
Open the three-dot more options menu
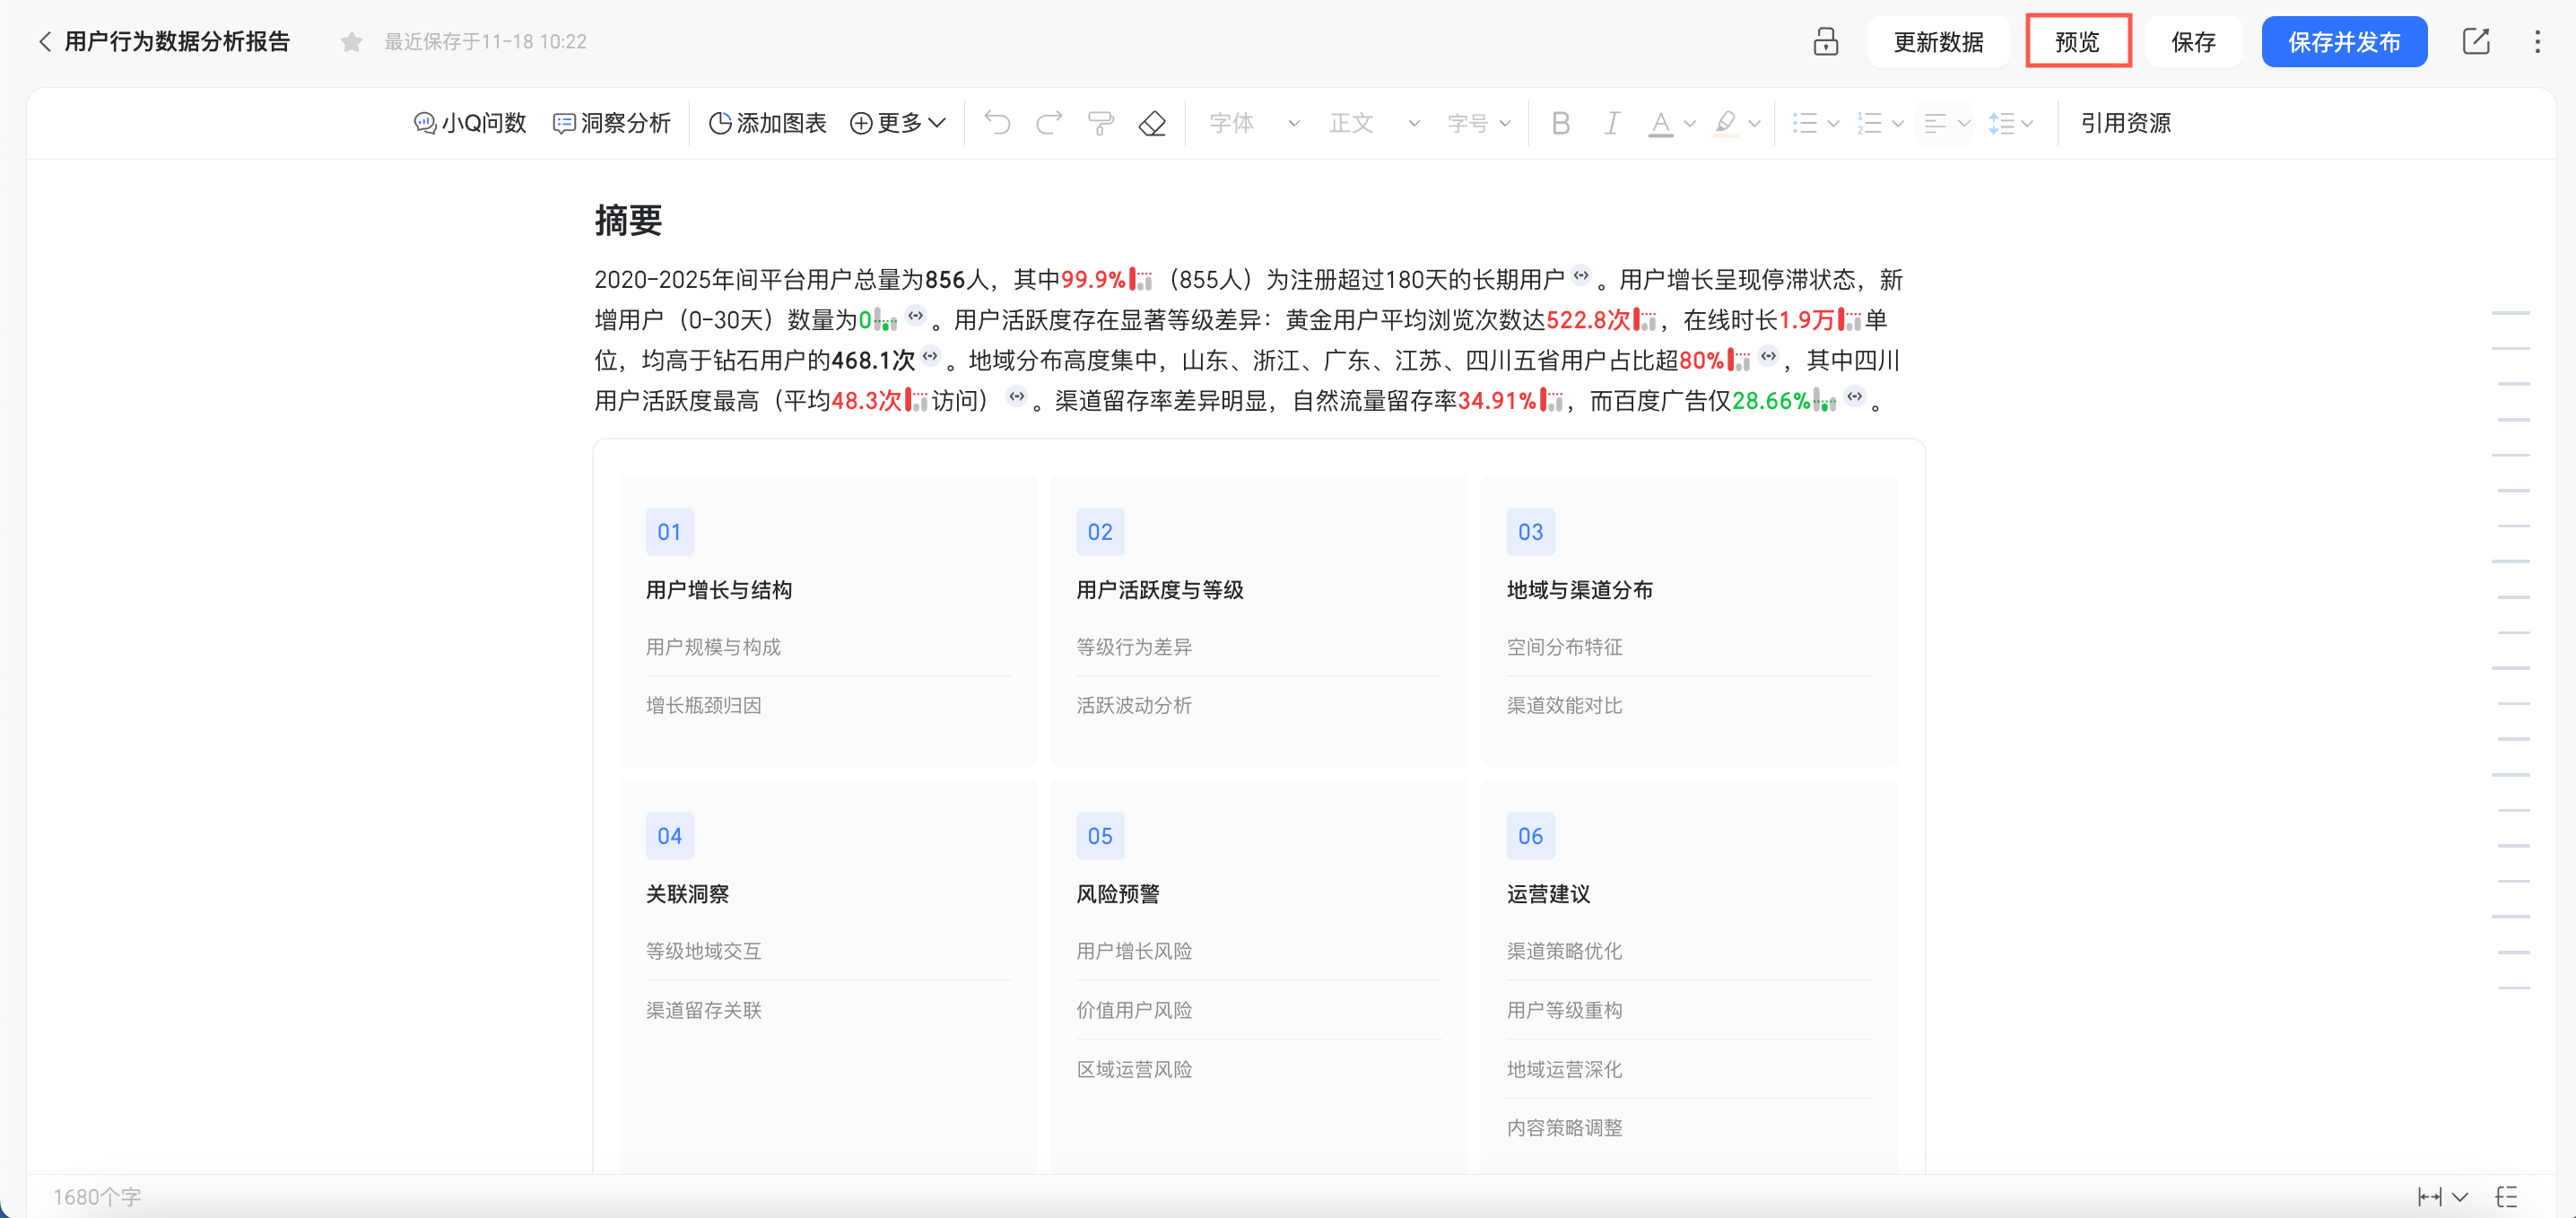[x=2537, y=41]
